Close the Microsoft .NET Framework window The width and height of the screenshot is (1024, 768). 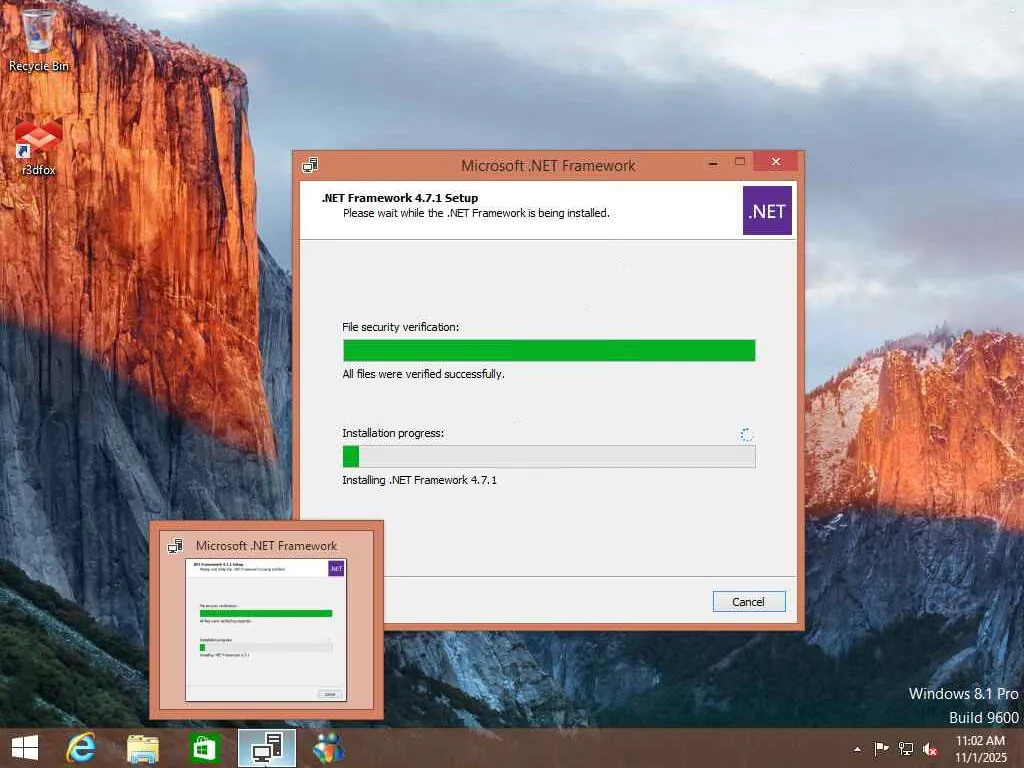click(775, 161)
